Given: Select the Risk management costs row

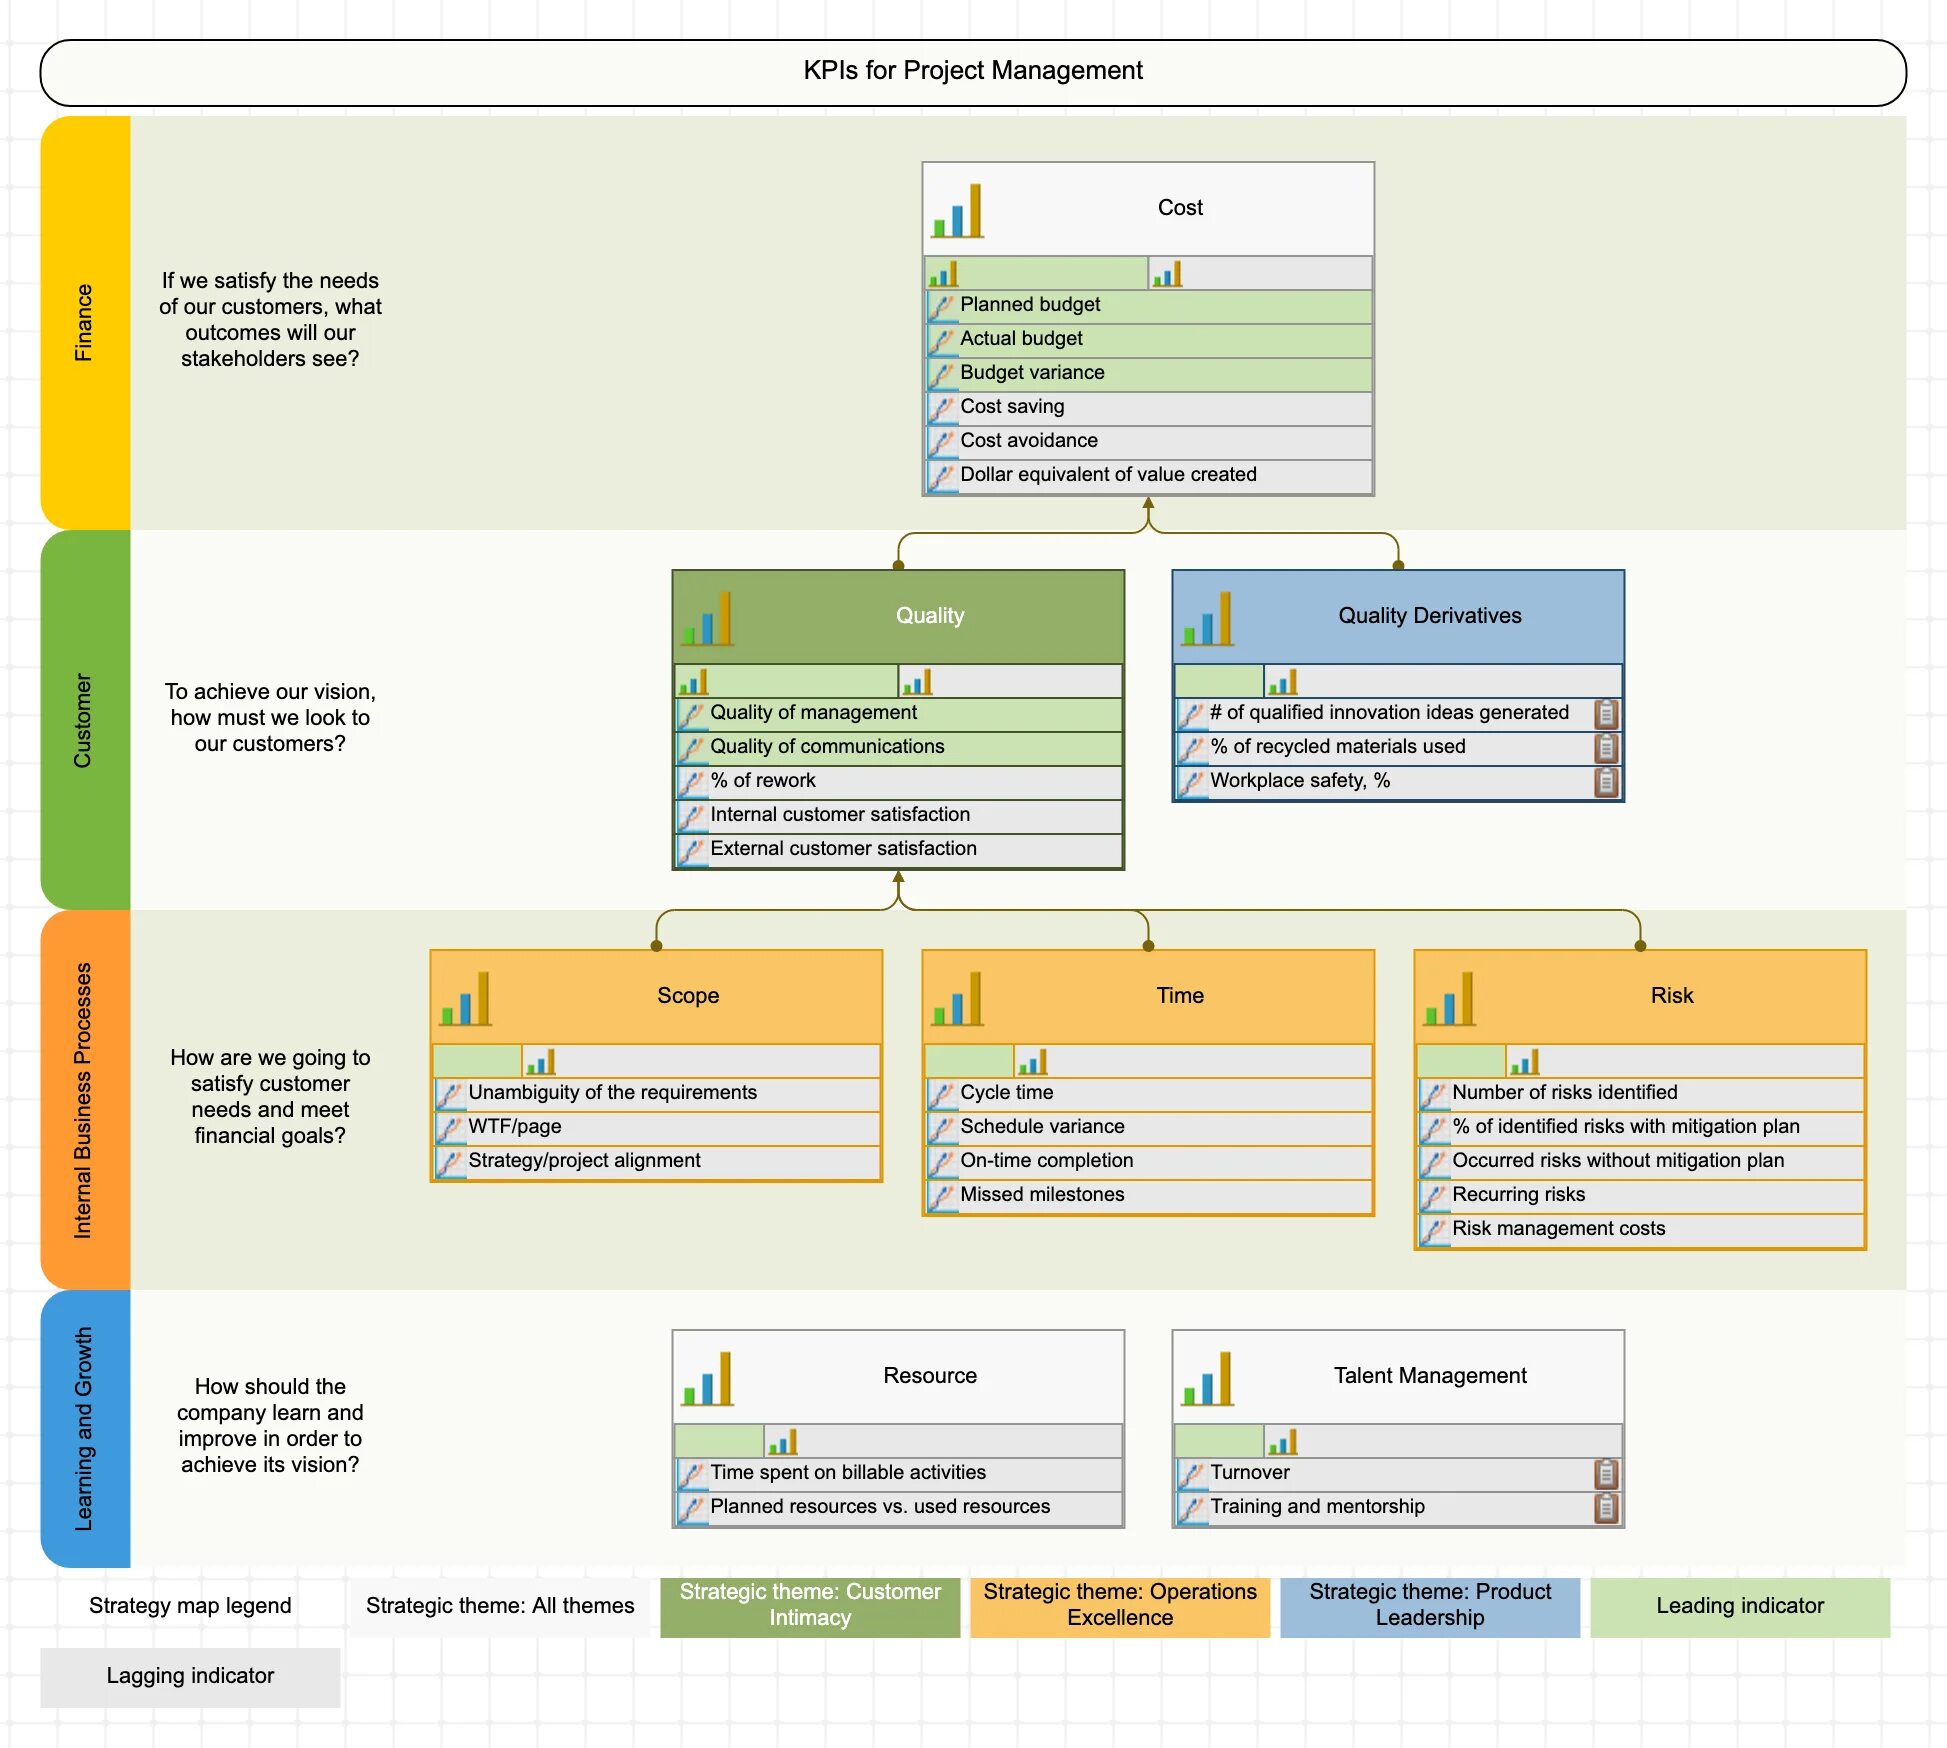Looking at the screenshot, I should click(1640, 1230).
